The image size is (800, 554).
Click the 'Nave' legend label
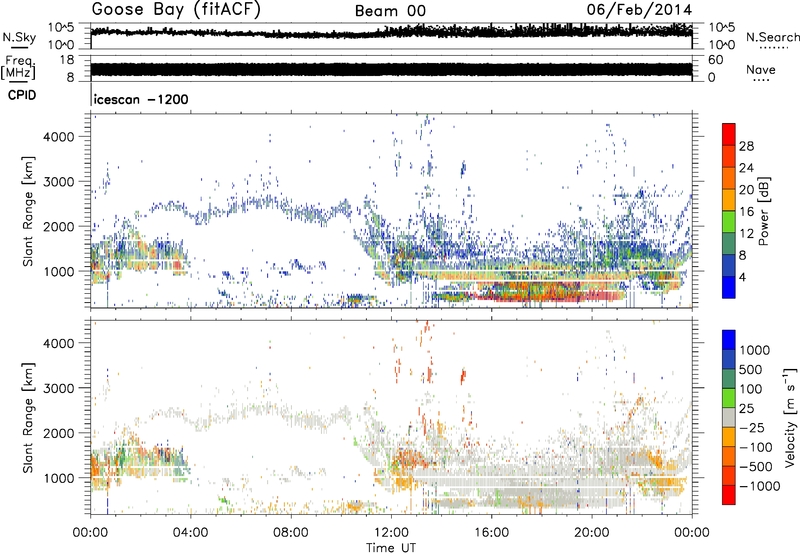(x=761, y=69)
